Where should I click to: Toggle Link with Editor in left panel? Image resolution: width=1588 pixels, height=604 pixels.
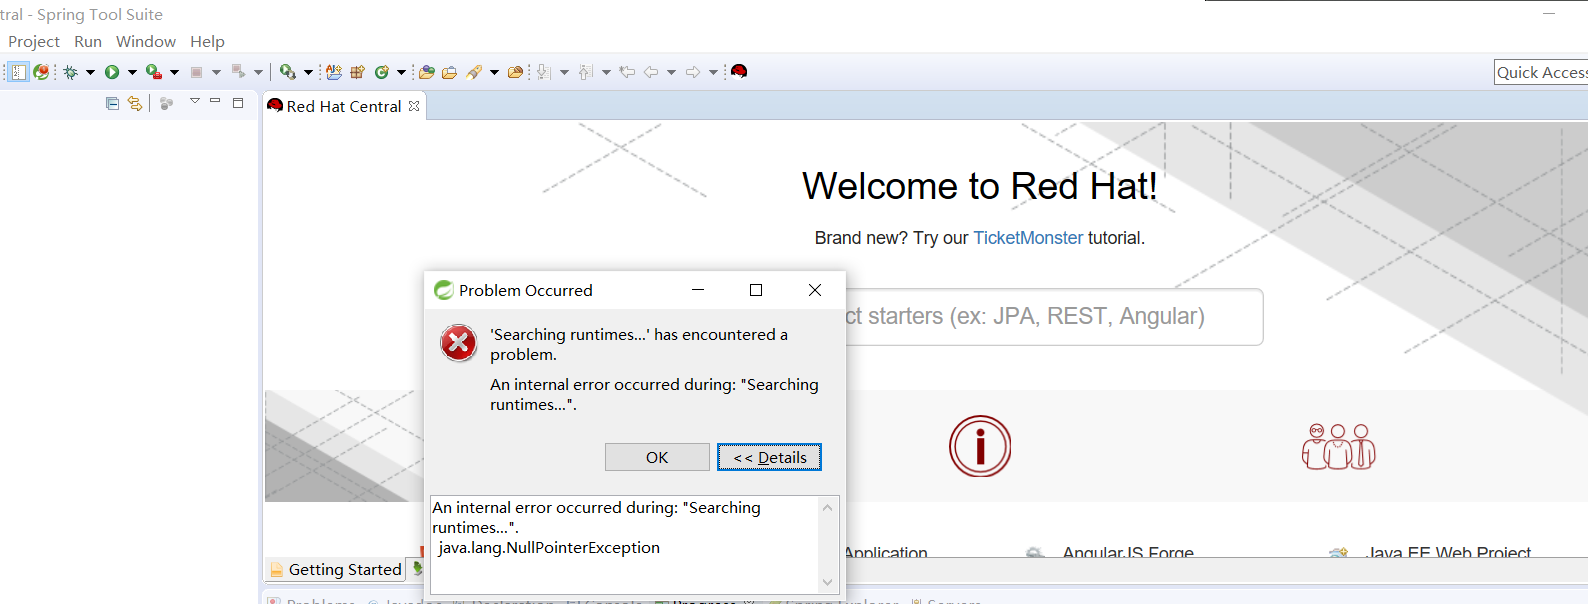point(135,103)
